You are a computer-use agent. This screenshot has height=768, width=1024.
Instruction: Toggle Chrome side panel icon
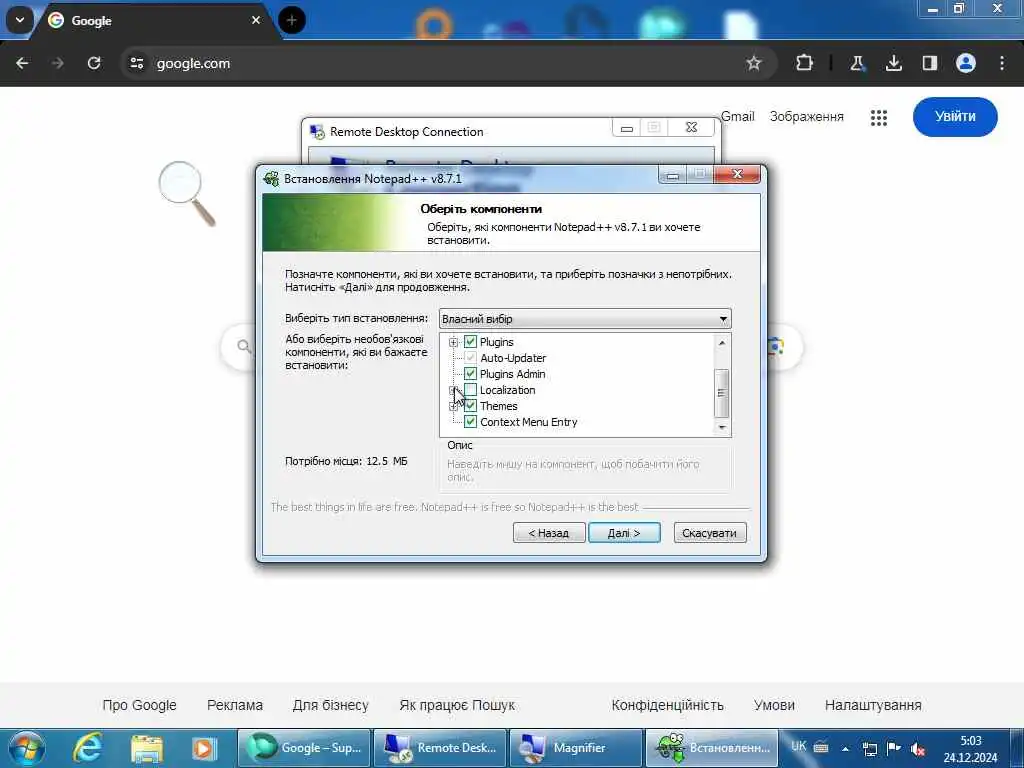point(930,63)
